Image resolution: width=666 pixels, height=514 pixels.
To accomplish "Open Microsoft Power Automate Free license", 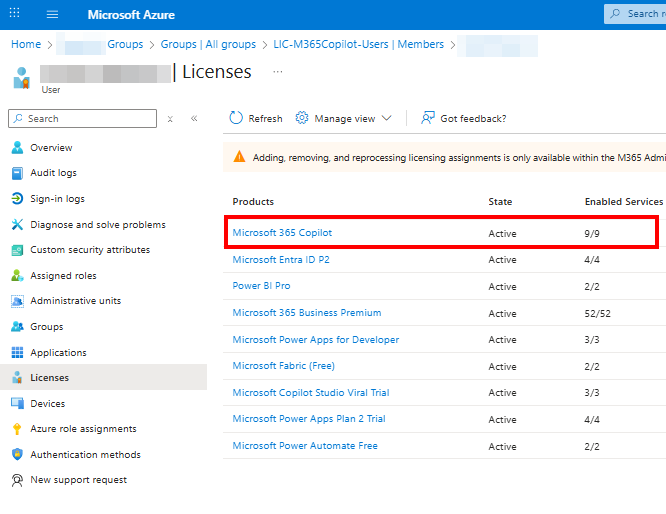I will [x=305, y=446].
